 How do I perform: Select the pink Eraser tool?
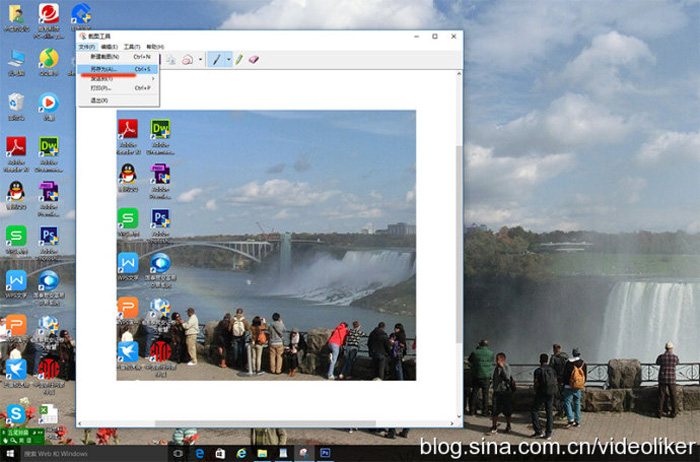[x=253, y=60]
